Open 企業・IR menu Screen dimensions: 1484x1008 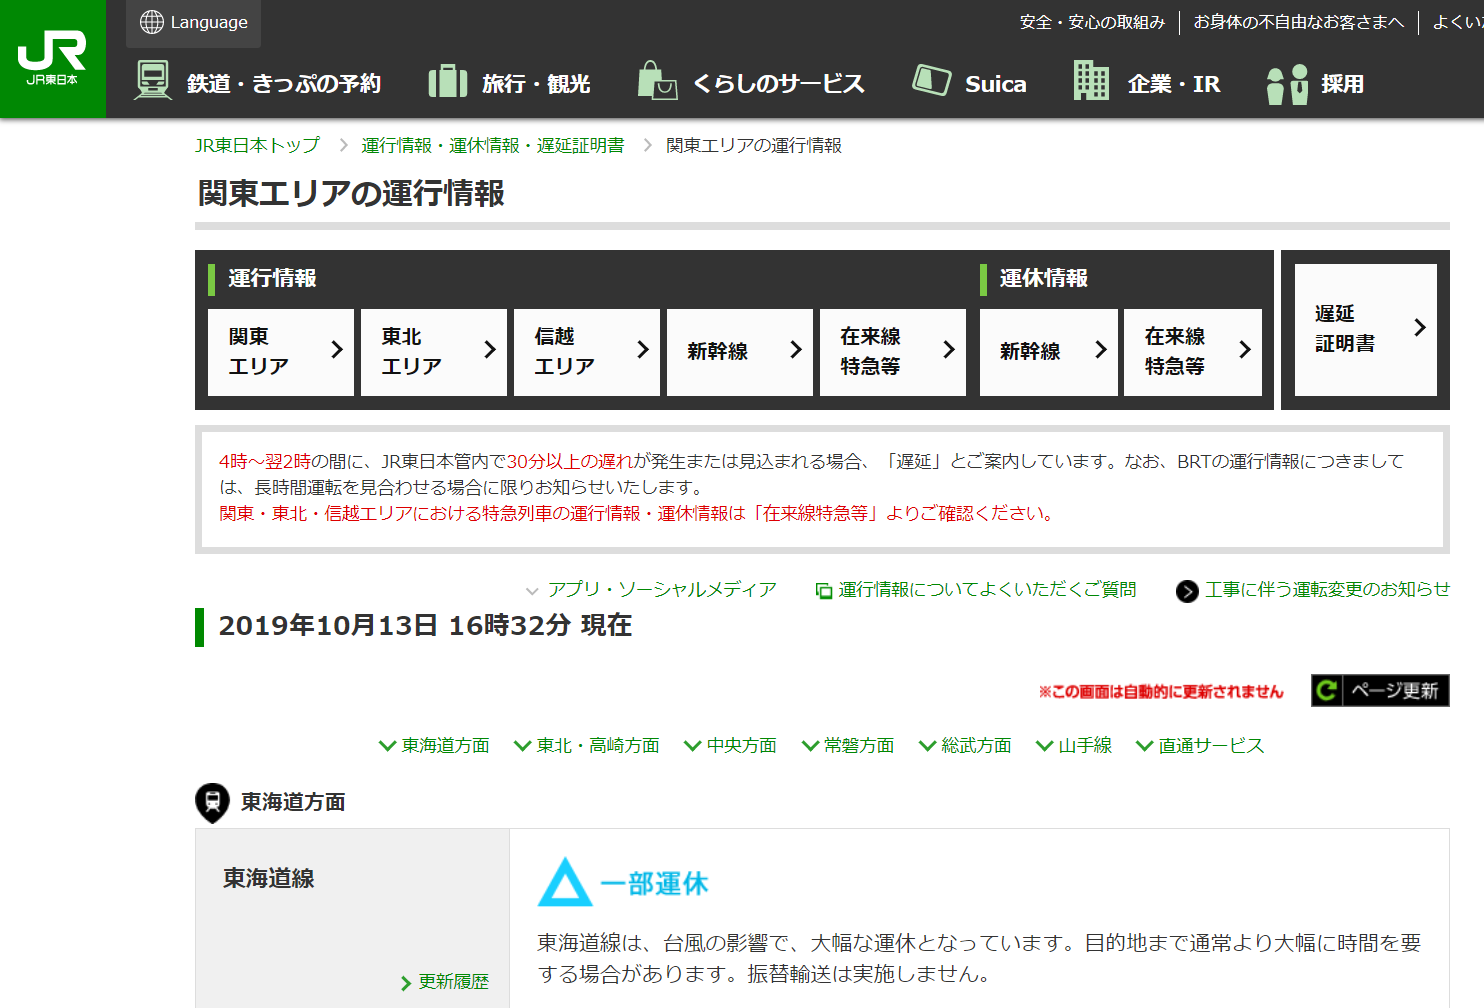click(1146, 83)
